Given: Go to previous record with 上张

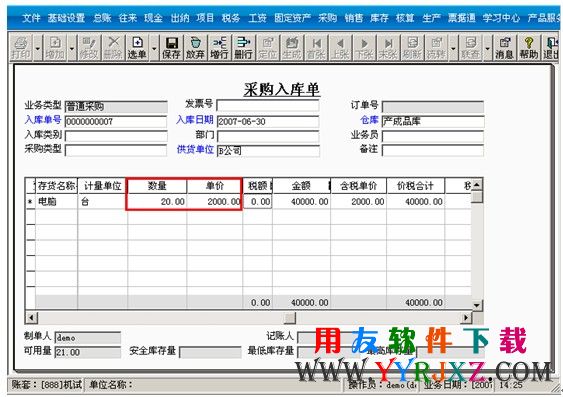Looking at the screenshot, I should (340, 48).
